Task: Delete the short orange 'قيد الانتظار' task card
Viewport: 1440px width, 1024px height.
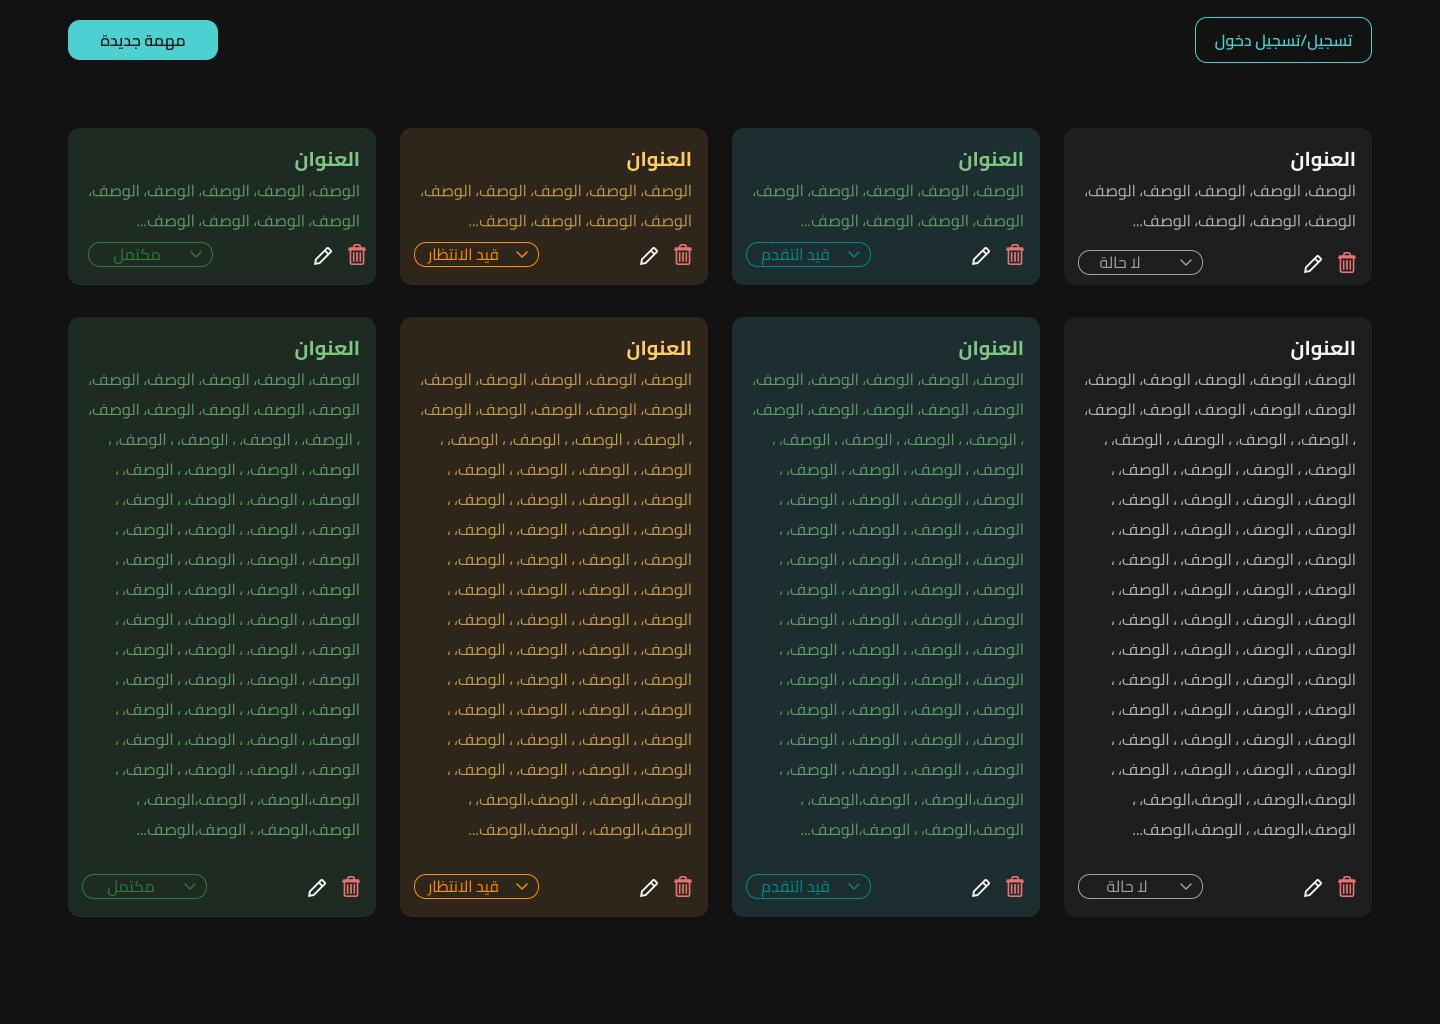Action: point(683,255)
